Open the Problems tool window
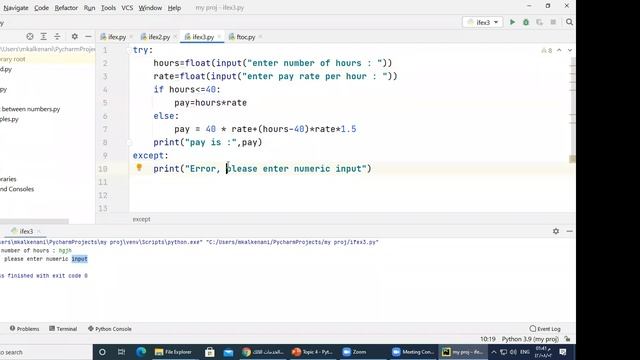The height and width of the screenshot is (360, 640). (x=24, y=329)
